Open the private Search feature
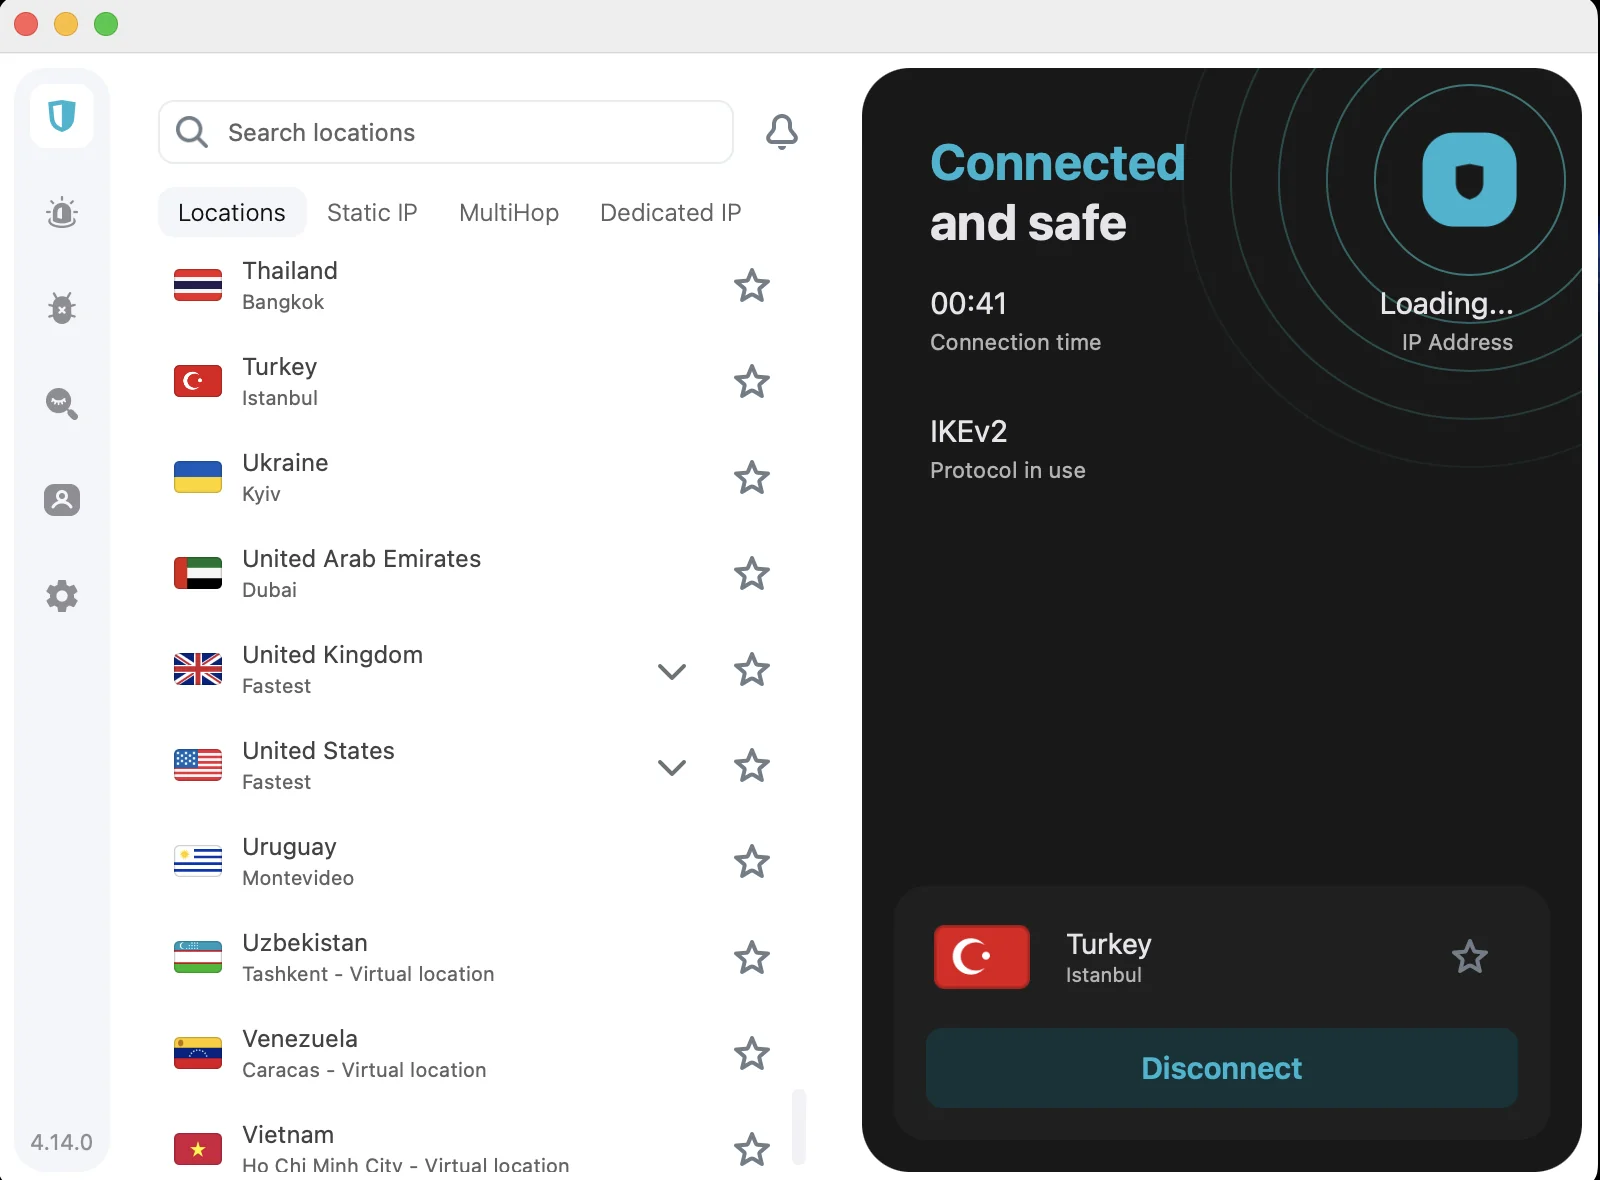Viewport: 1600px width, 1180px height. tap(62, 404)
